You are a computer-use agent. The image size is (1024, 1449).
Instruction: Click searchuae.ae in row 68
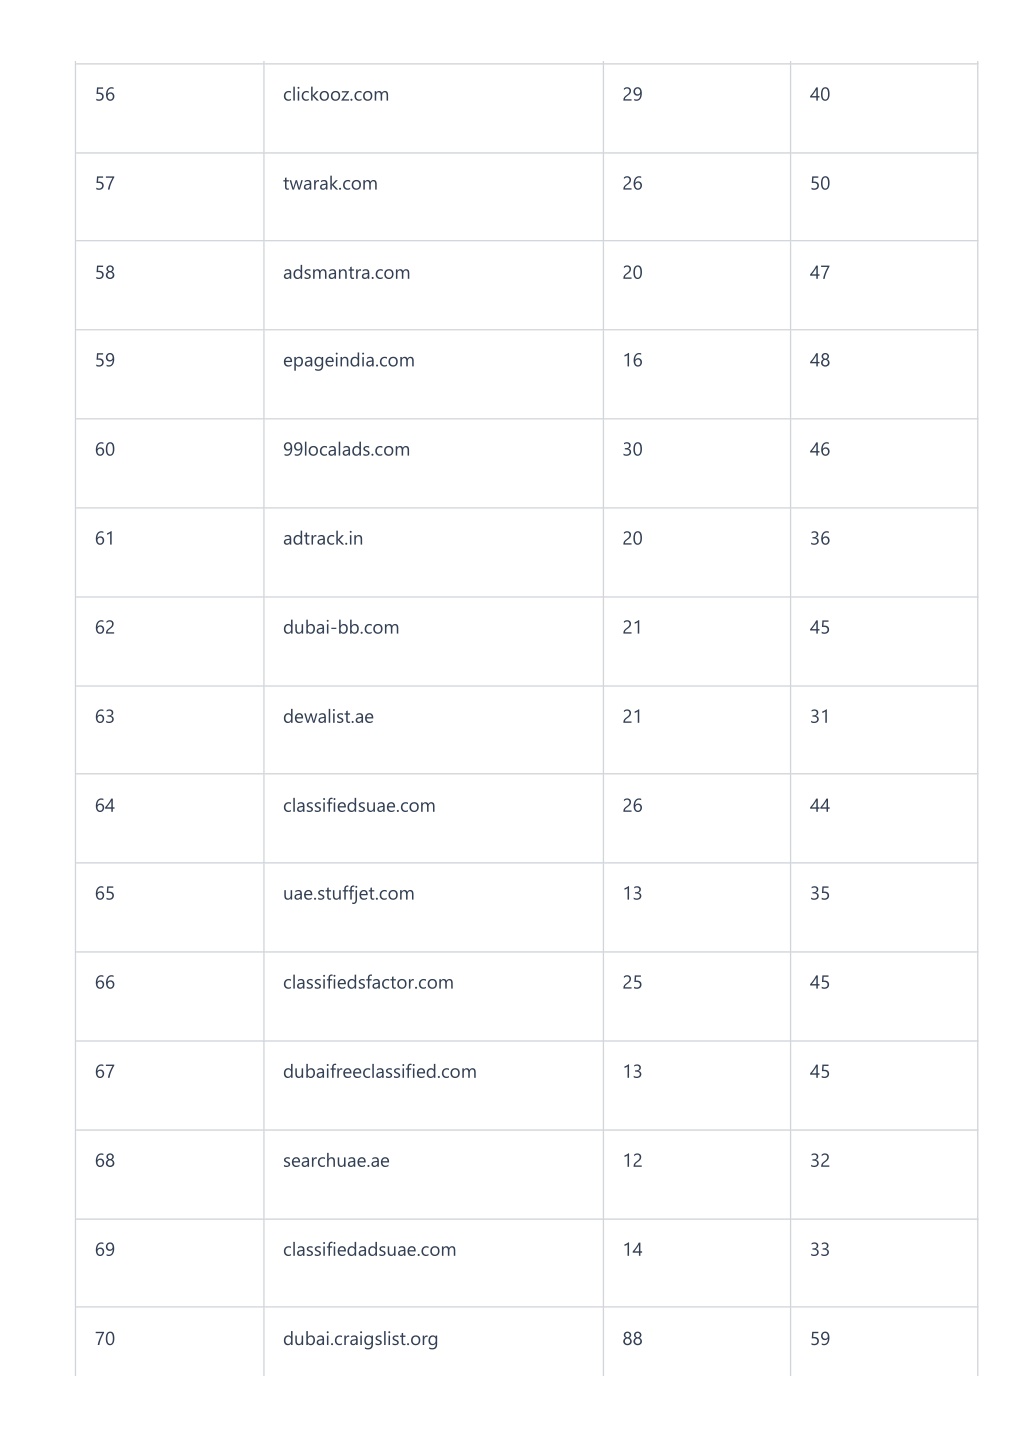point(336,1161)
